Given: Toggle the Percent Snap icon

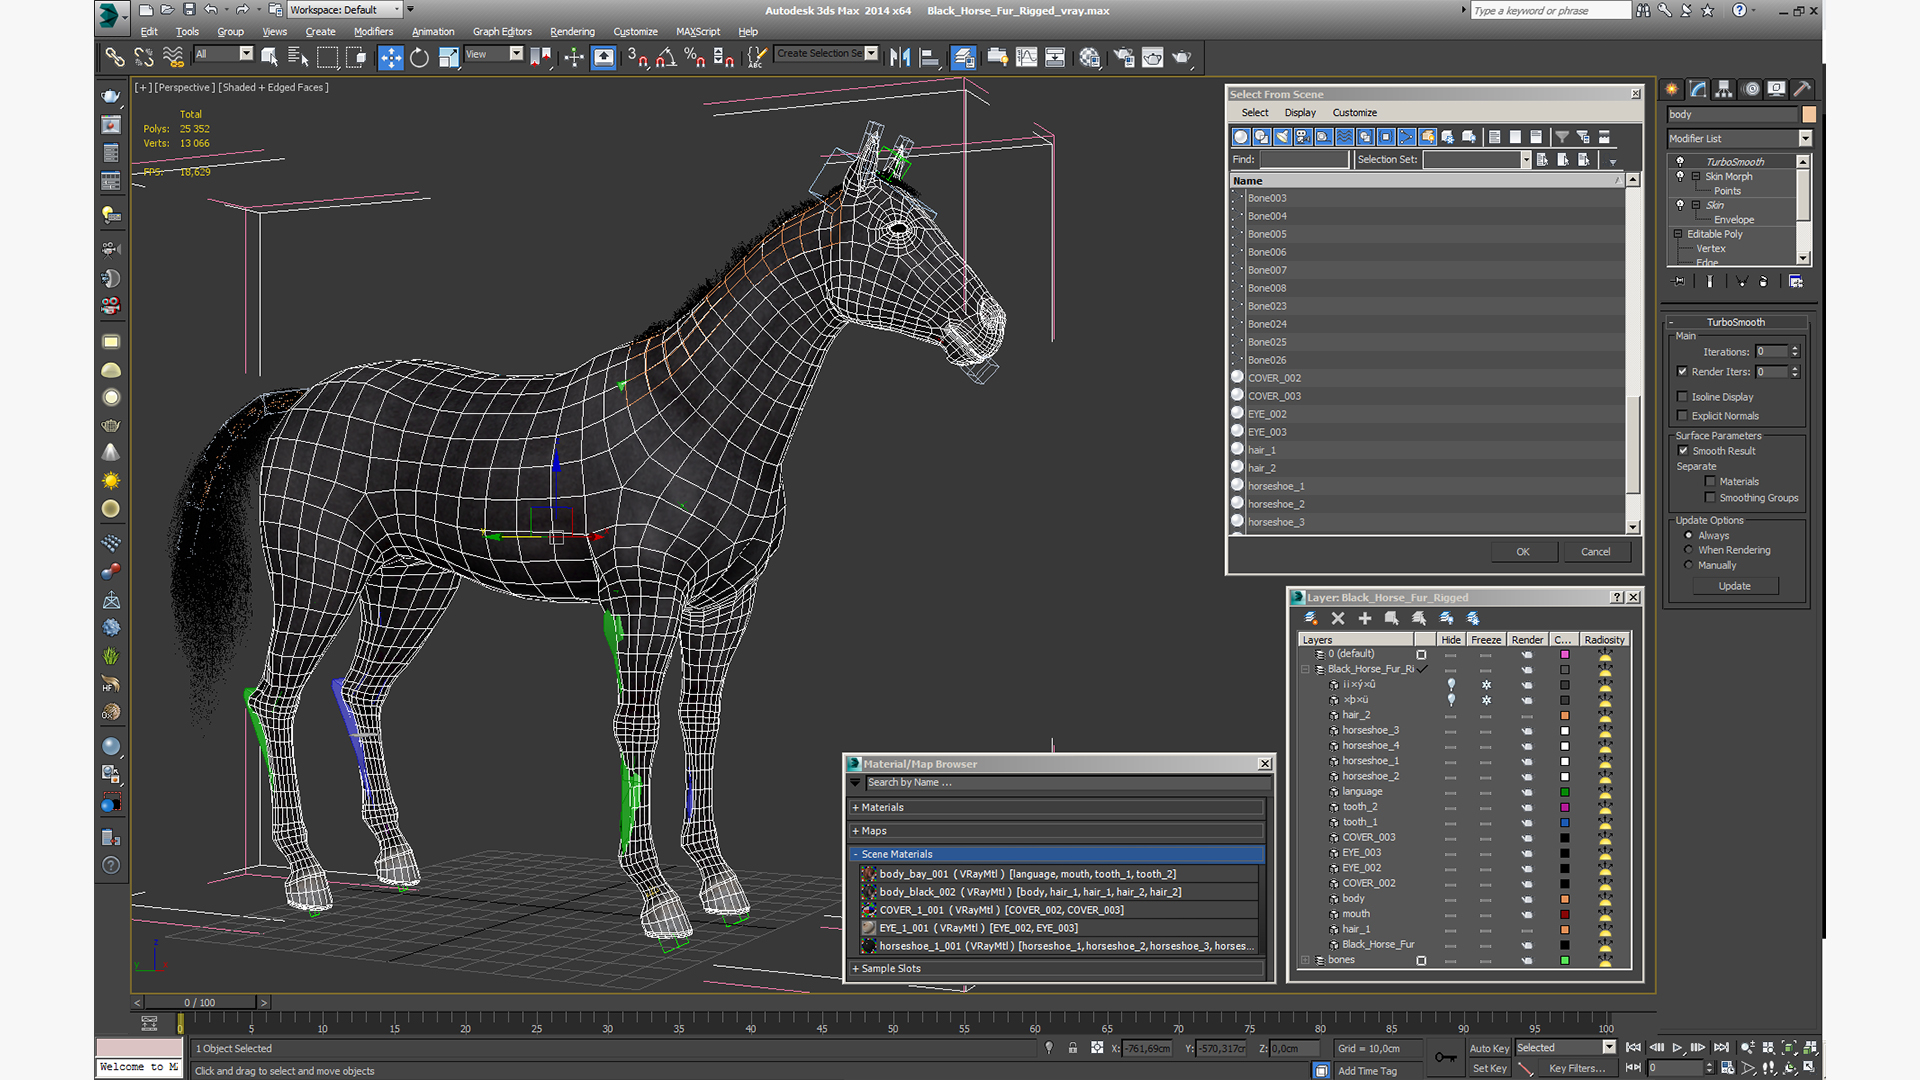Looking at the screenshot, I should pos(694,57).
